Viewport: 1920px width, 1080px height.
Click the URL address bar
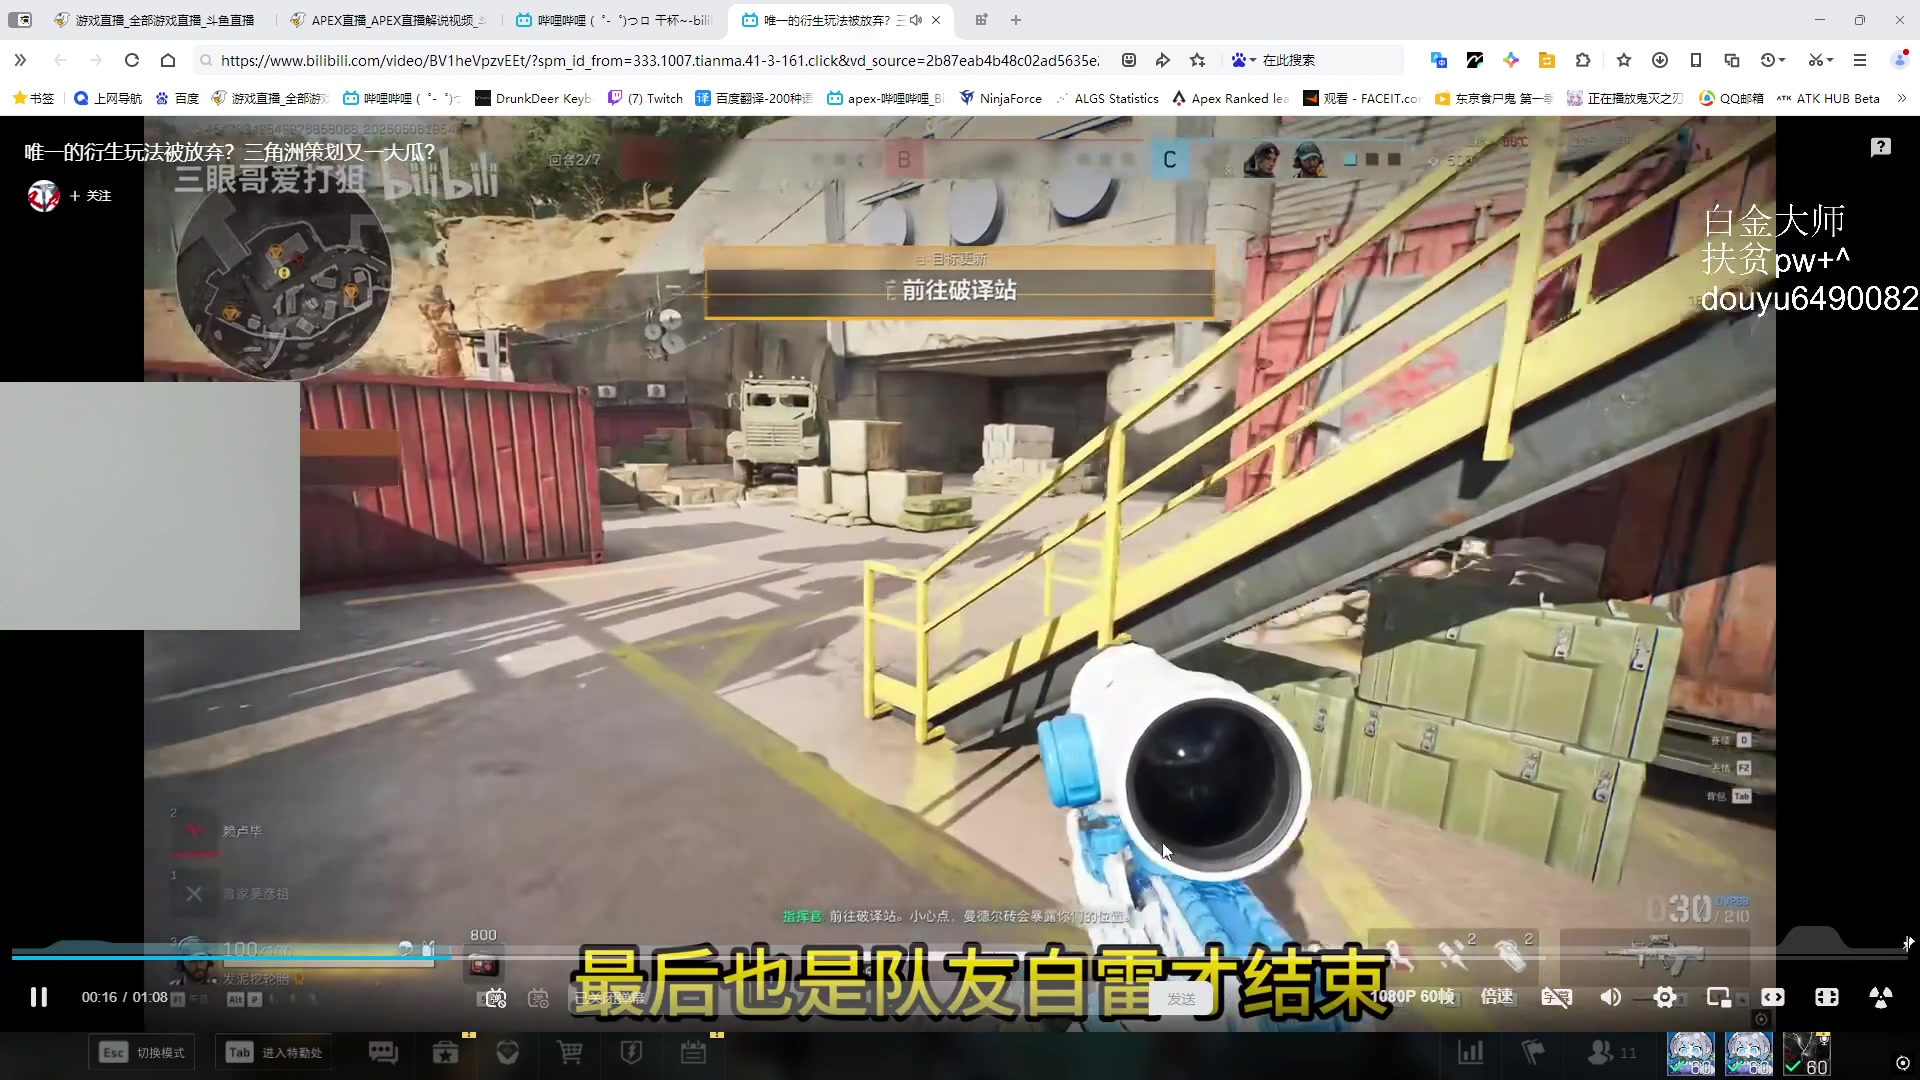tap(658, 60)
